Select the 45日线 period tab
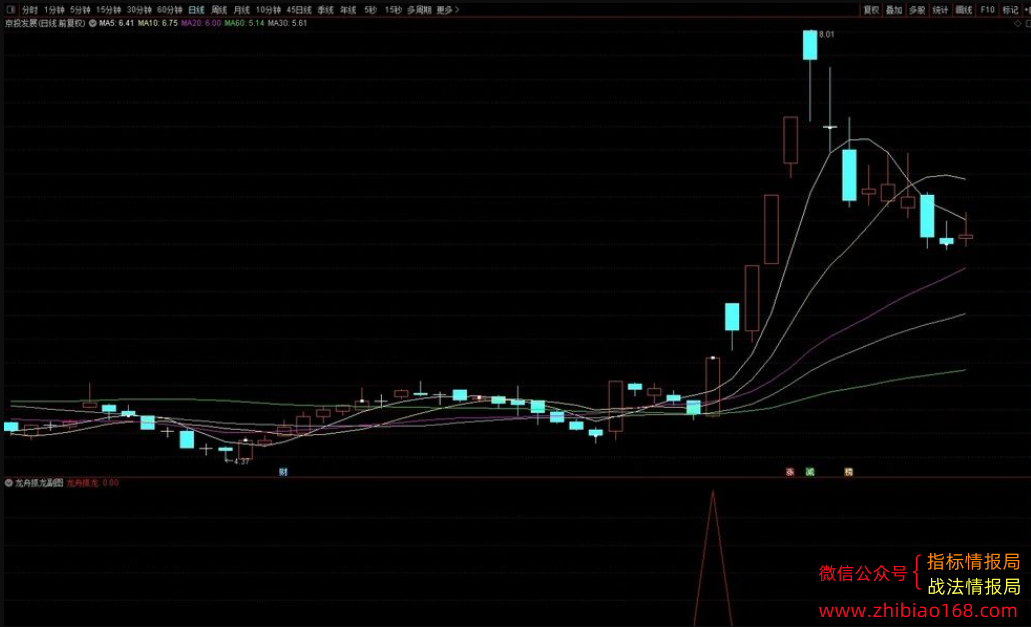The image size is (1031, 627). point(299,10)
